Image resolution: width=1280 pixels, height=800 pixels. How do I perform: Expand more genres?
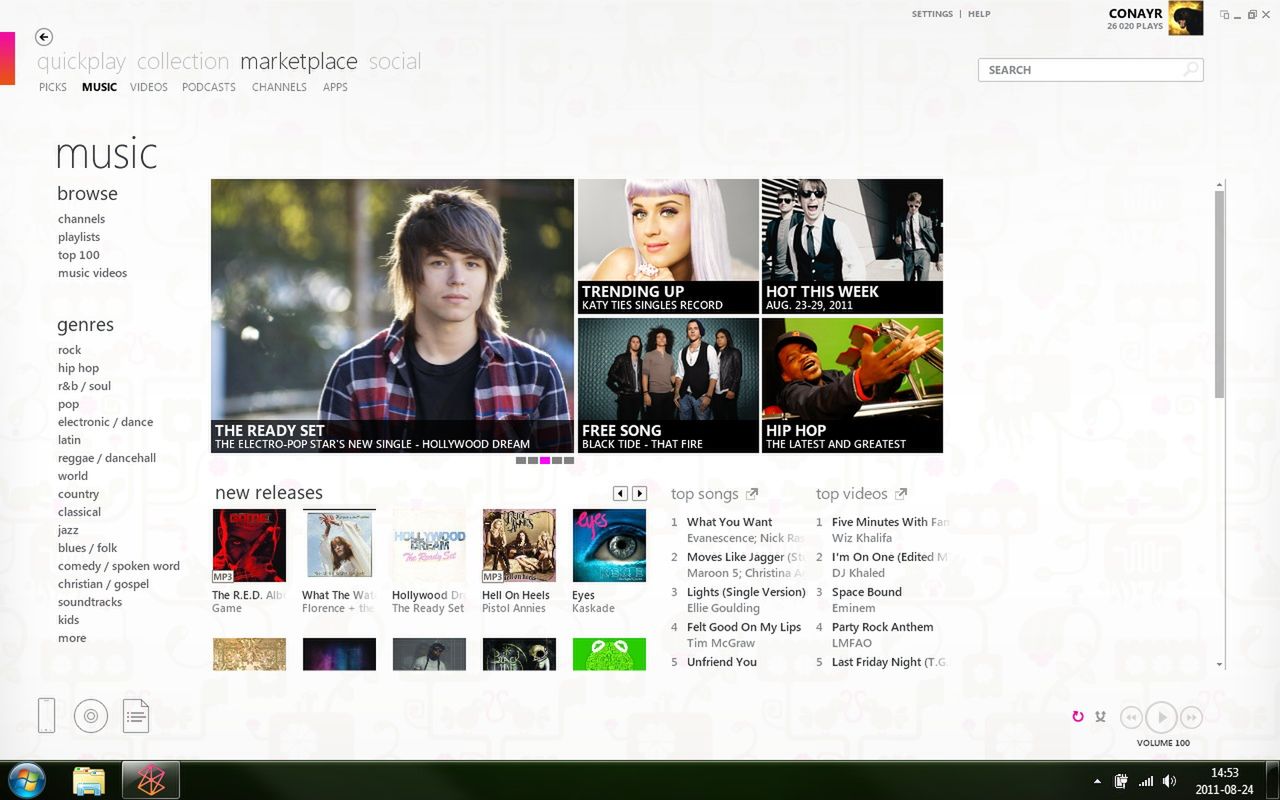[x=72, y=638]
